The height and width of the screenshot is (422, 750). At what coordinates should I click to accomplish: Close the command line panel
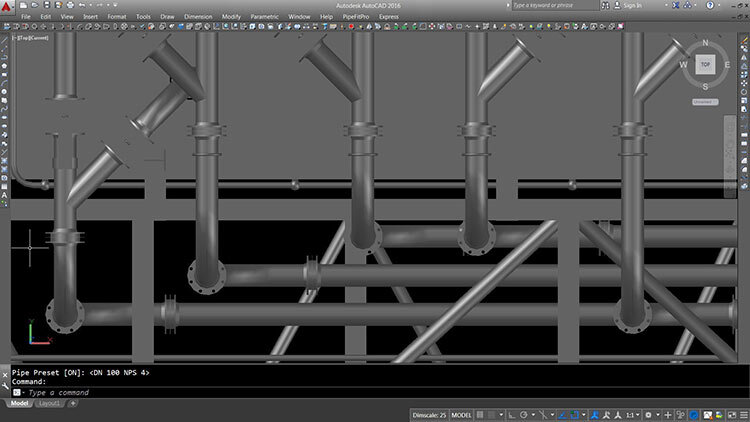pos(5,374)
